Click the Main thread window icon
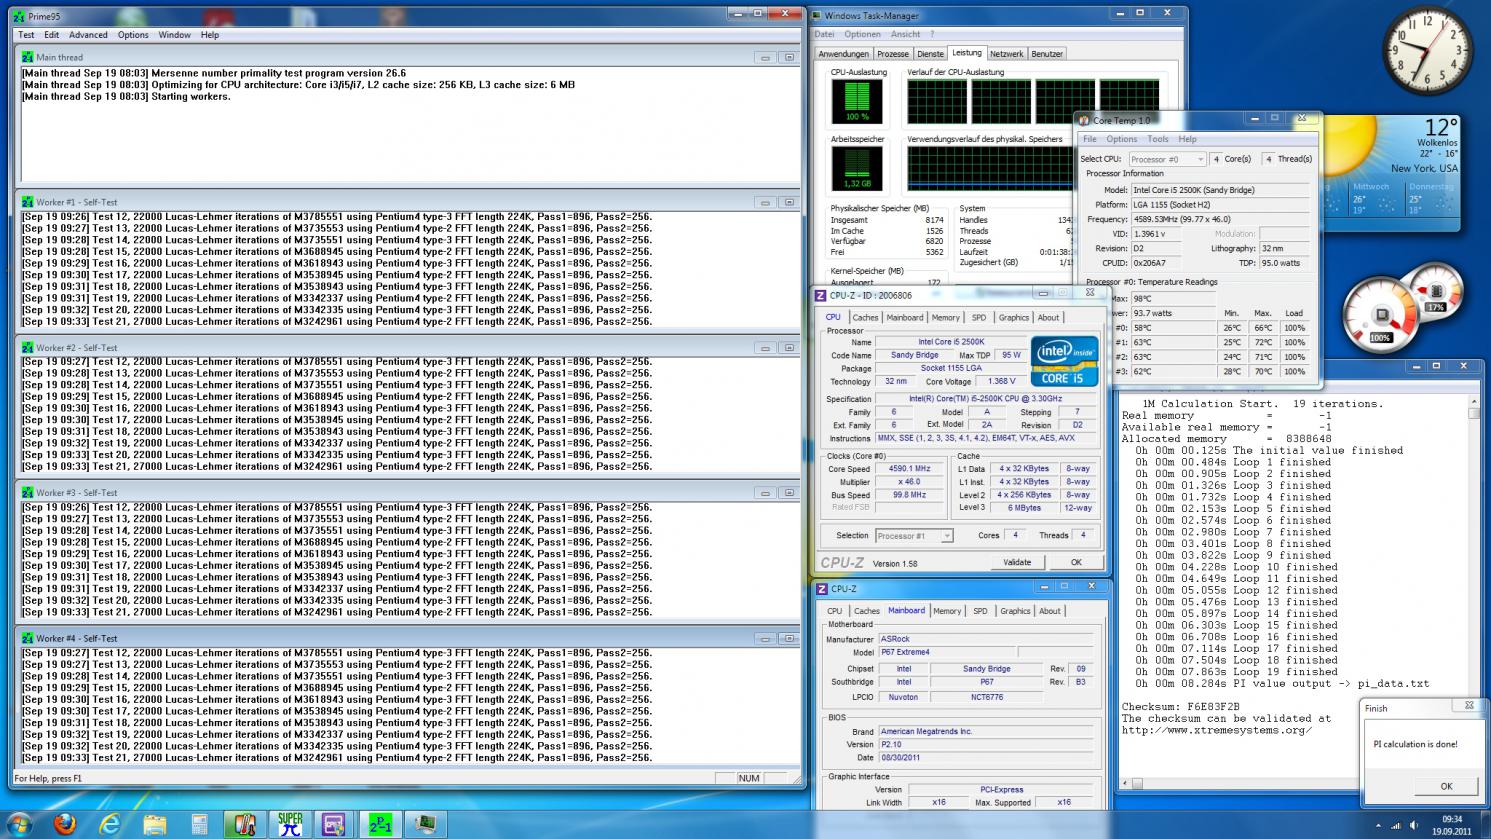Screen dimensions: 1491x839 [x=28, y=57]
